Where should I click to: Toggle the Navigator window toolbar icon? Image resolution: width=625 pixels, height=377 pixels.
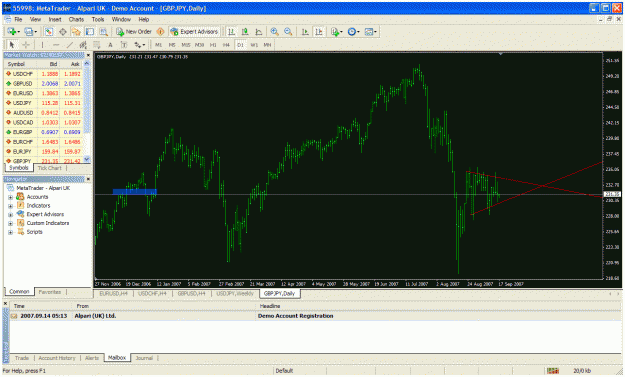tap(76, 31)
